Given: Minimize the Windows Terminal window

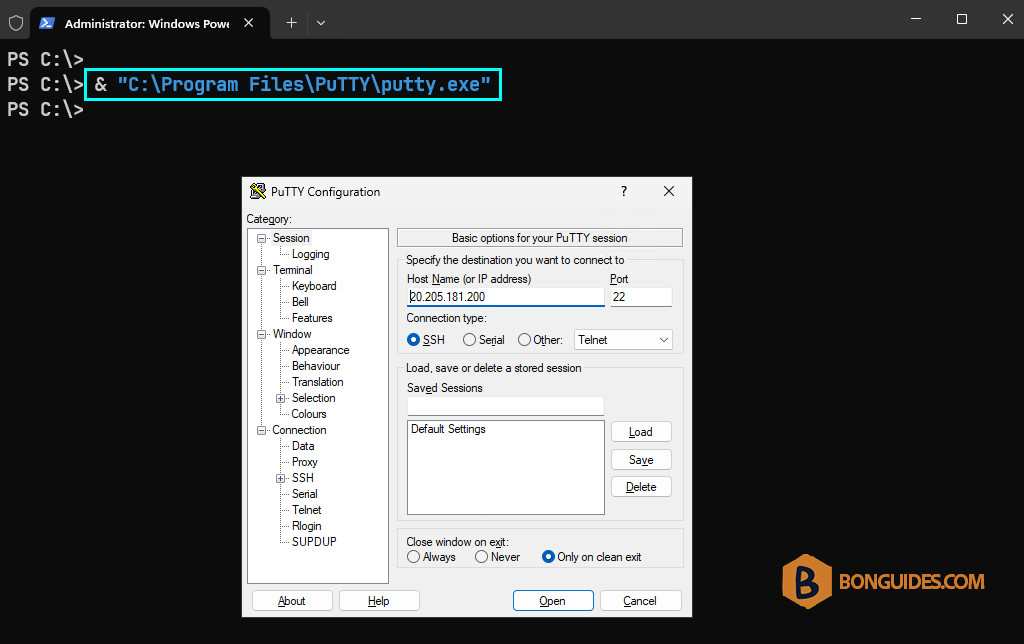Looking at the screenshot, I should coord(916,19).
